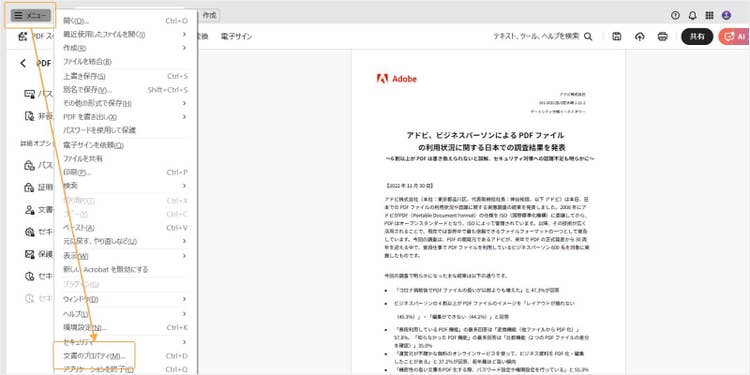Choose 印刷(P)... from the menu
This screenshot has width=750, height=375.
click(x=125, y=172)
